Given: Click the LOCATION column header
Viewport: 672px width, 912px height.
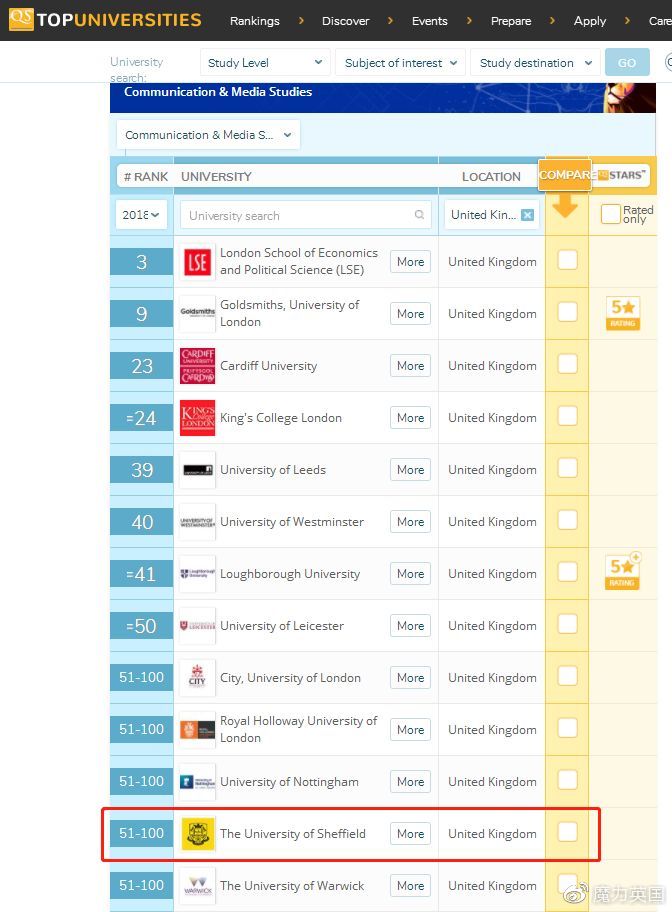Looking at the screenshot, I should click(x=491, y=176).
